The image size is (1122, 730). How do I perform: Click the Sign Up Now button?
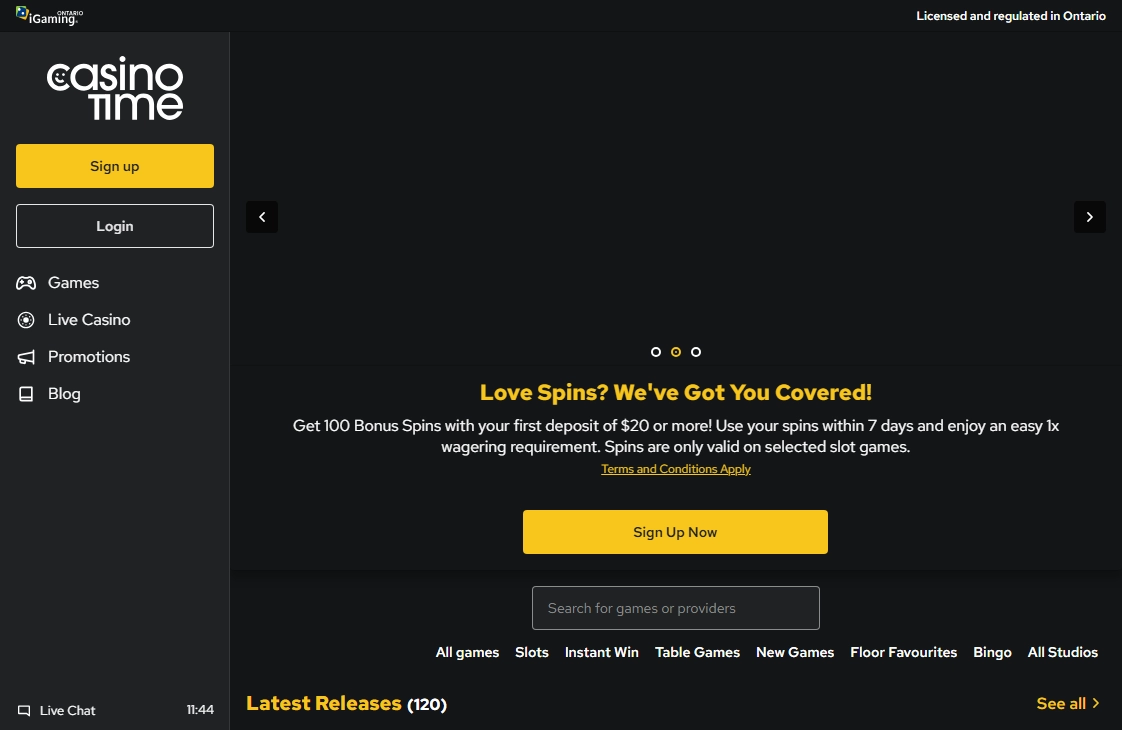tap(675, 532)
